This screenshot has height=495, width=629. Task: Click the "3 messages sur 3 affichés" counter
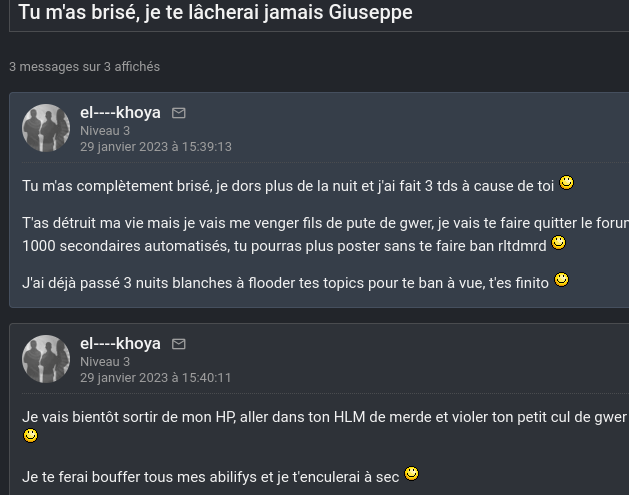click(x=84, y=67)
